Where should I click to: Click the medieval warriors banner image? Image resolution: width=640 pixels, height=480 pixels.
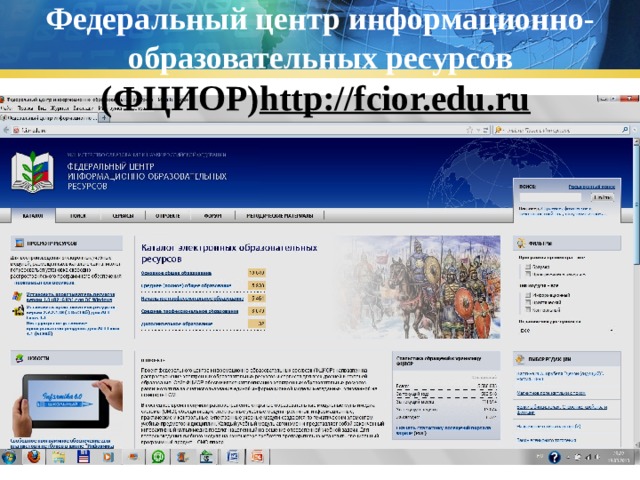tap(420, 287)
